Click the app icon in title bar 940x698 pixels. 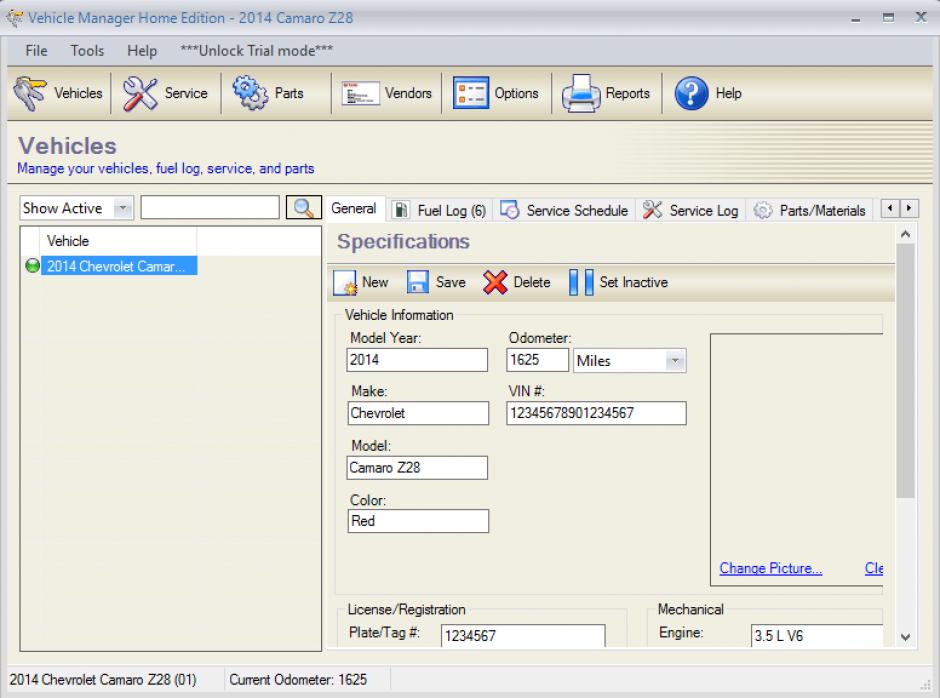click(x=14, y=17)
